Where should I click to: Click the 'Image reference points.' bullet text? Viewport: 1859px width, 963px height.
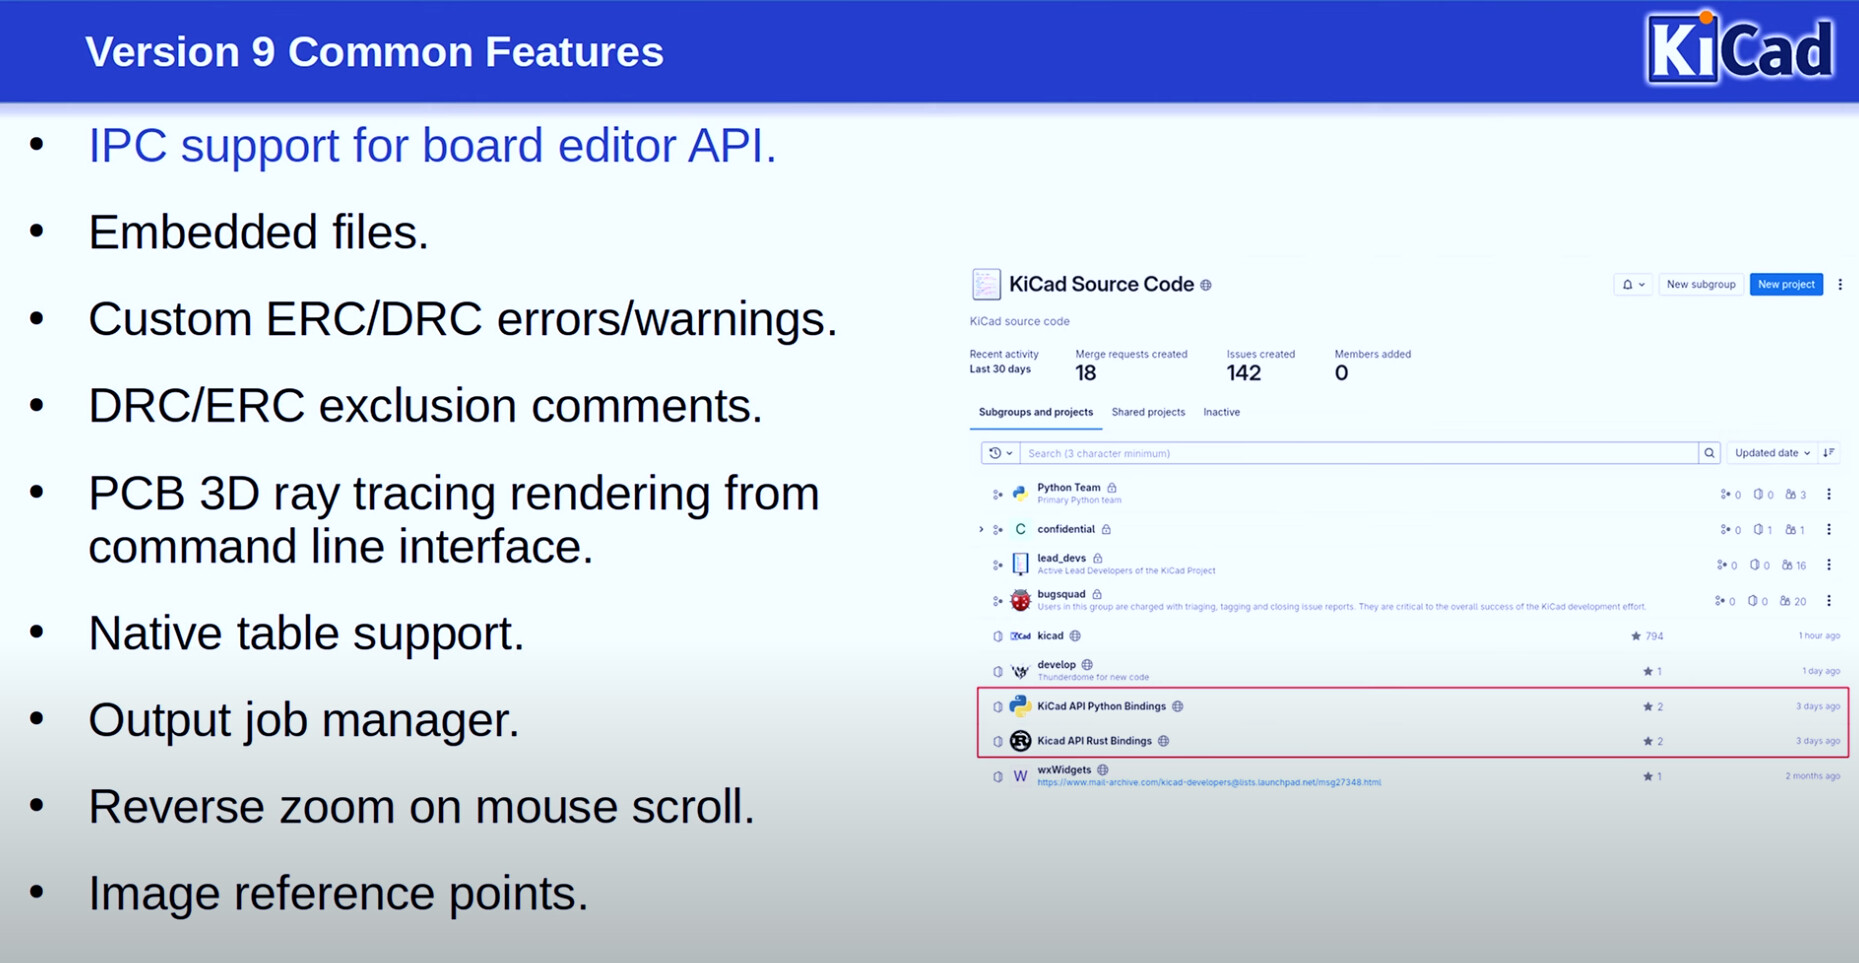pyautogui.click(x=338, y=893)
